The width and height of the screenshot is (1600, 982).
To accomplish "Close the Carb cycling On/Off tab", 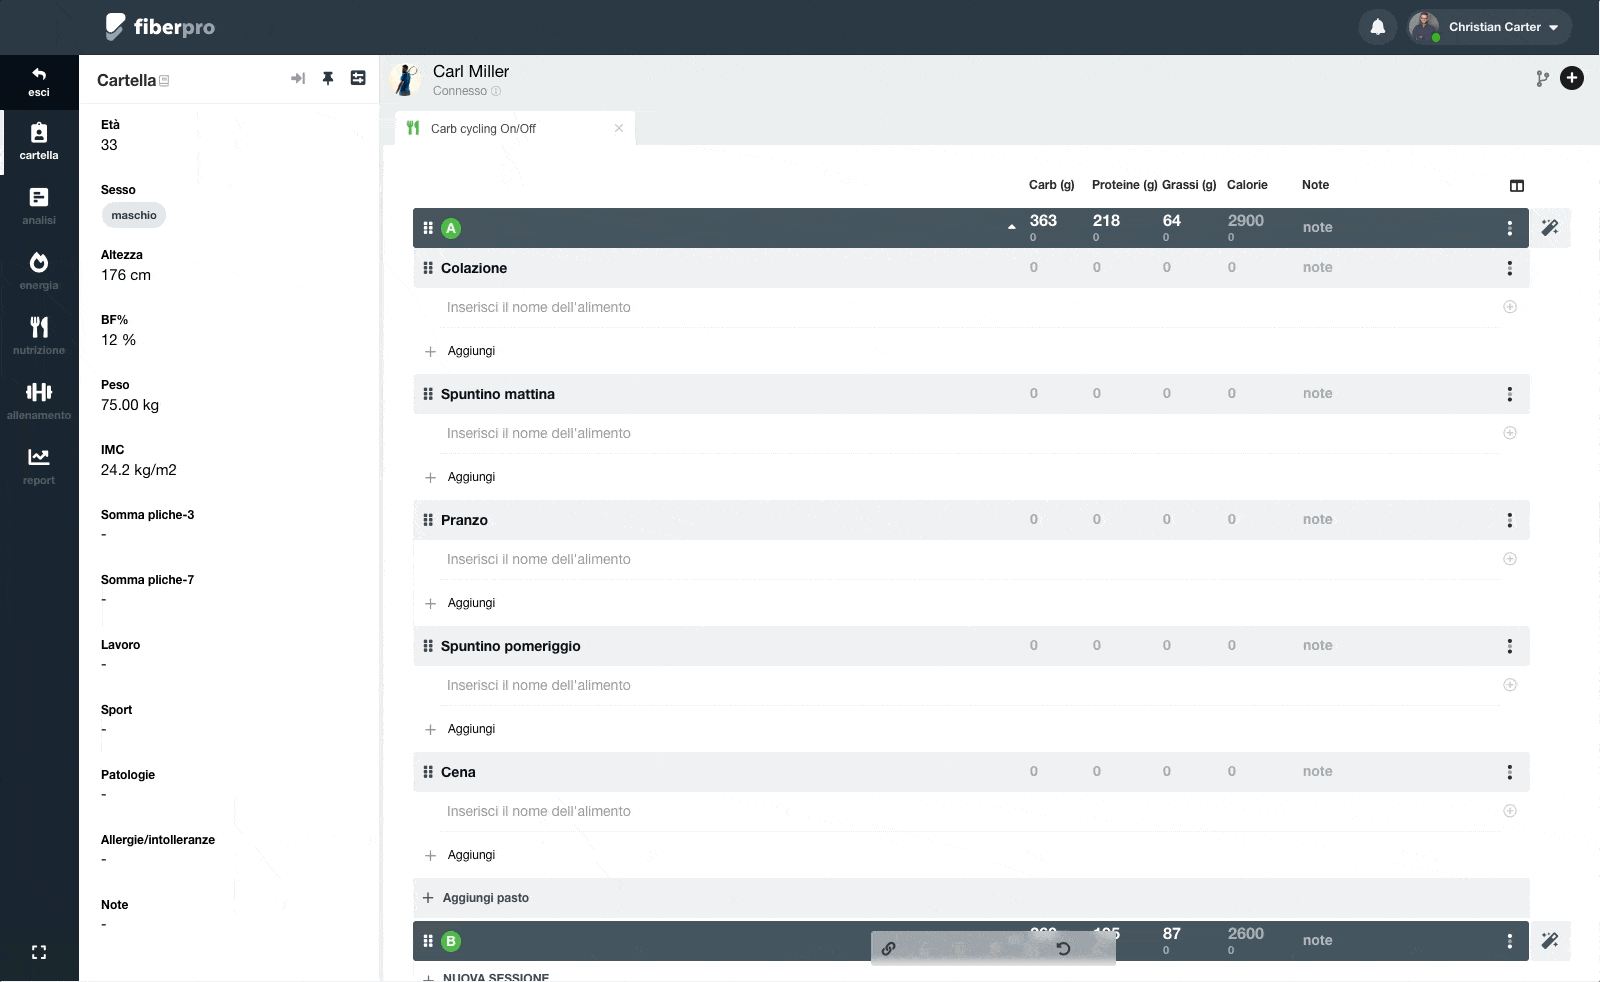I will 619,128.
